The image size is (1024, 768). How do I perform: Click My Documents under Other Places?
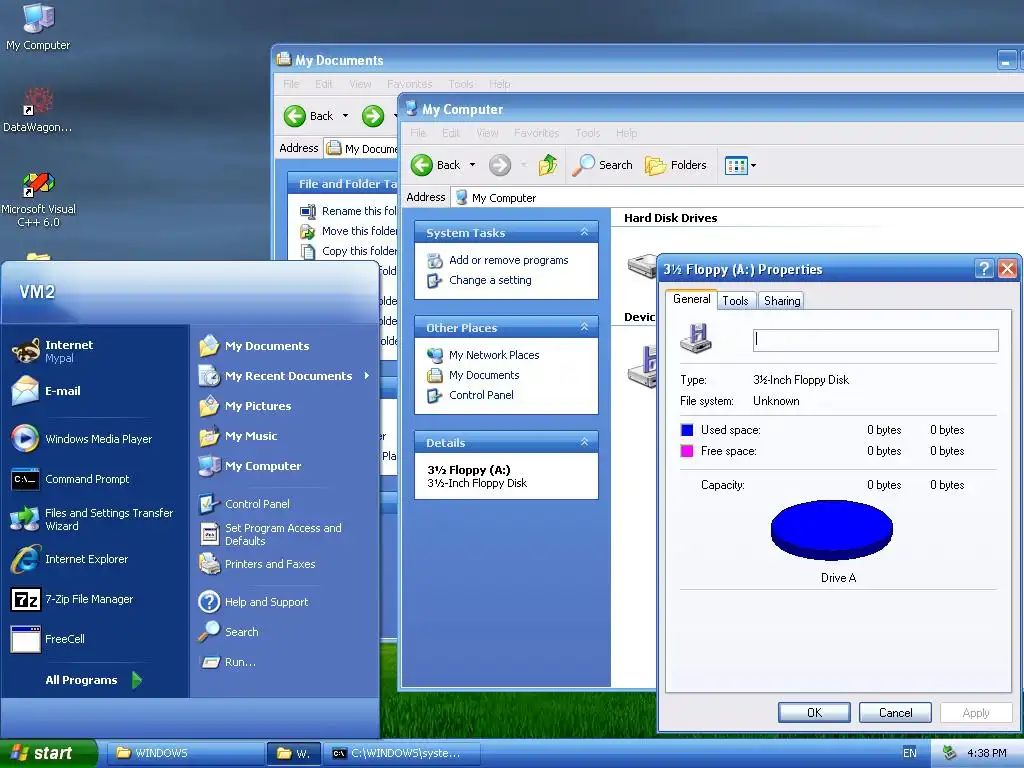click(x=484, y=375)
